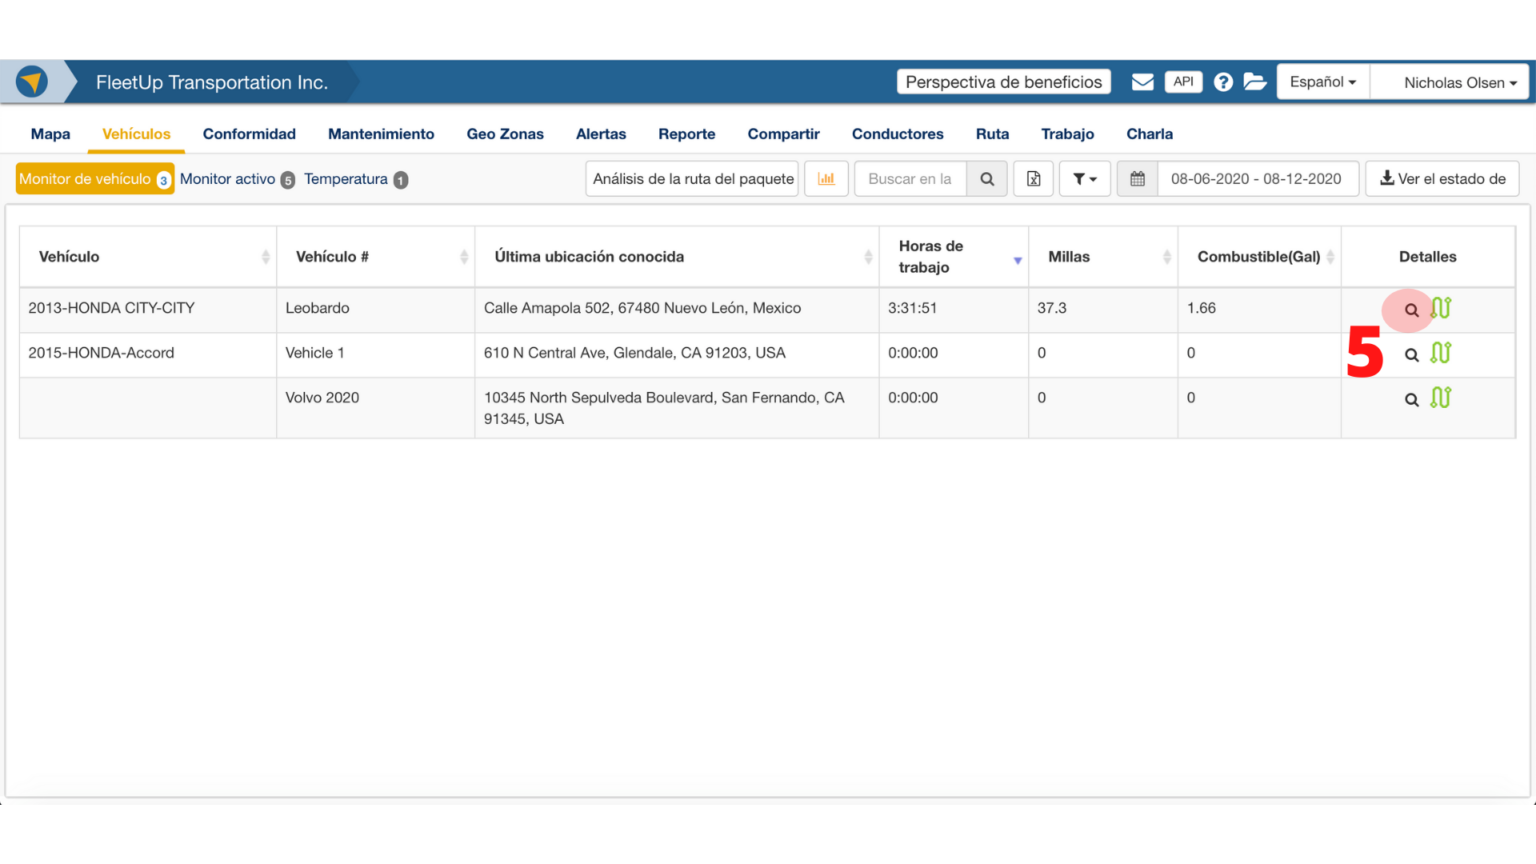This screenshot has height=864, width=1536.
Task: Go to the Trabajo tab
Action: tap(1068, 134)
